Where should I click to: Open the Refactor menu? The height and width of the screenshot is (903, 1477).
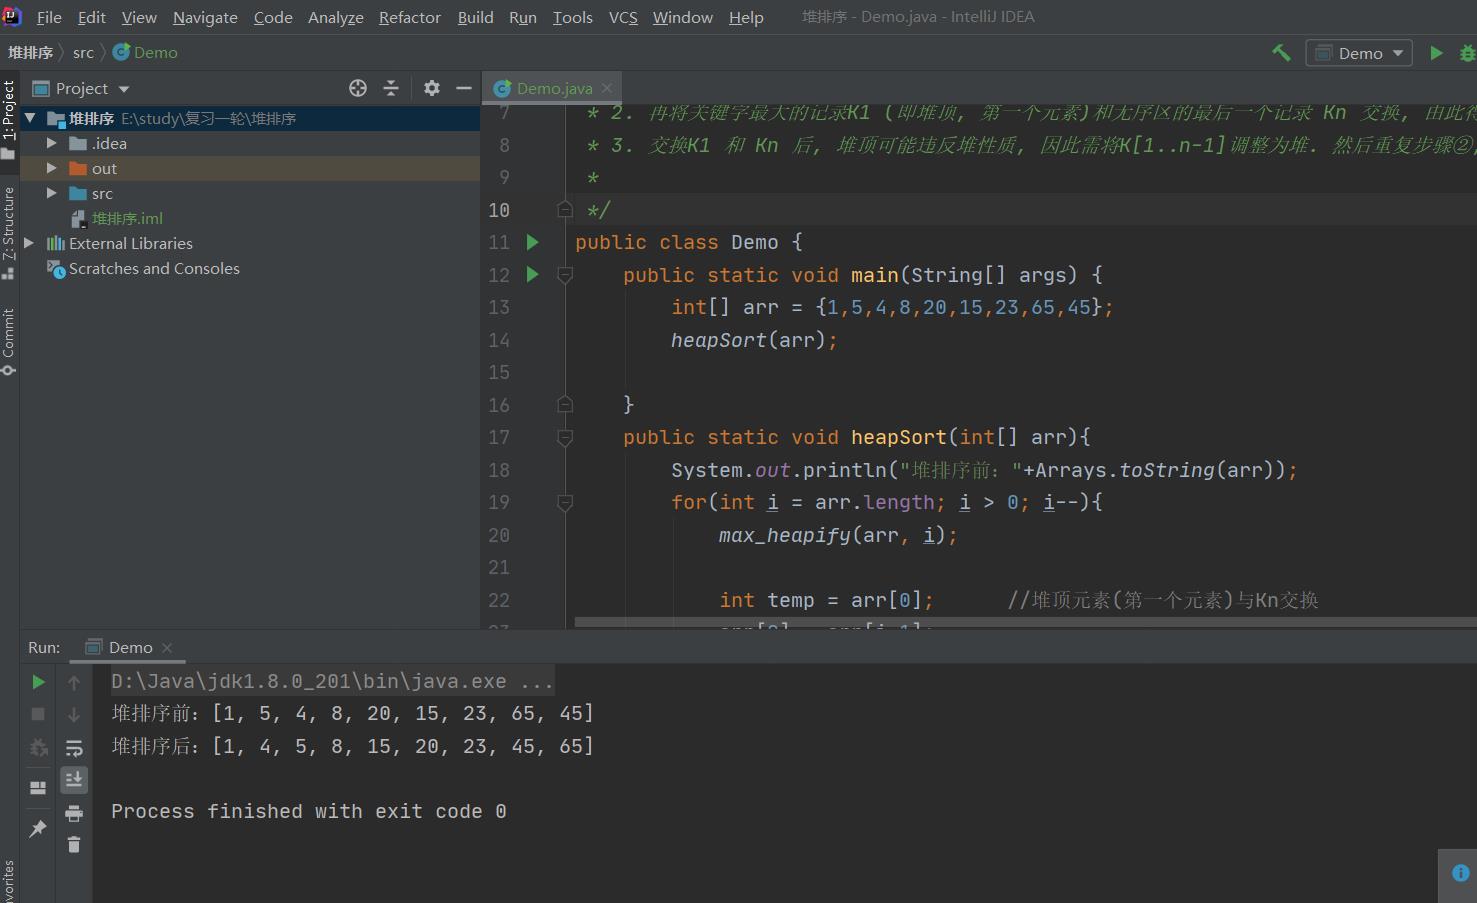[410, 17]
